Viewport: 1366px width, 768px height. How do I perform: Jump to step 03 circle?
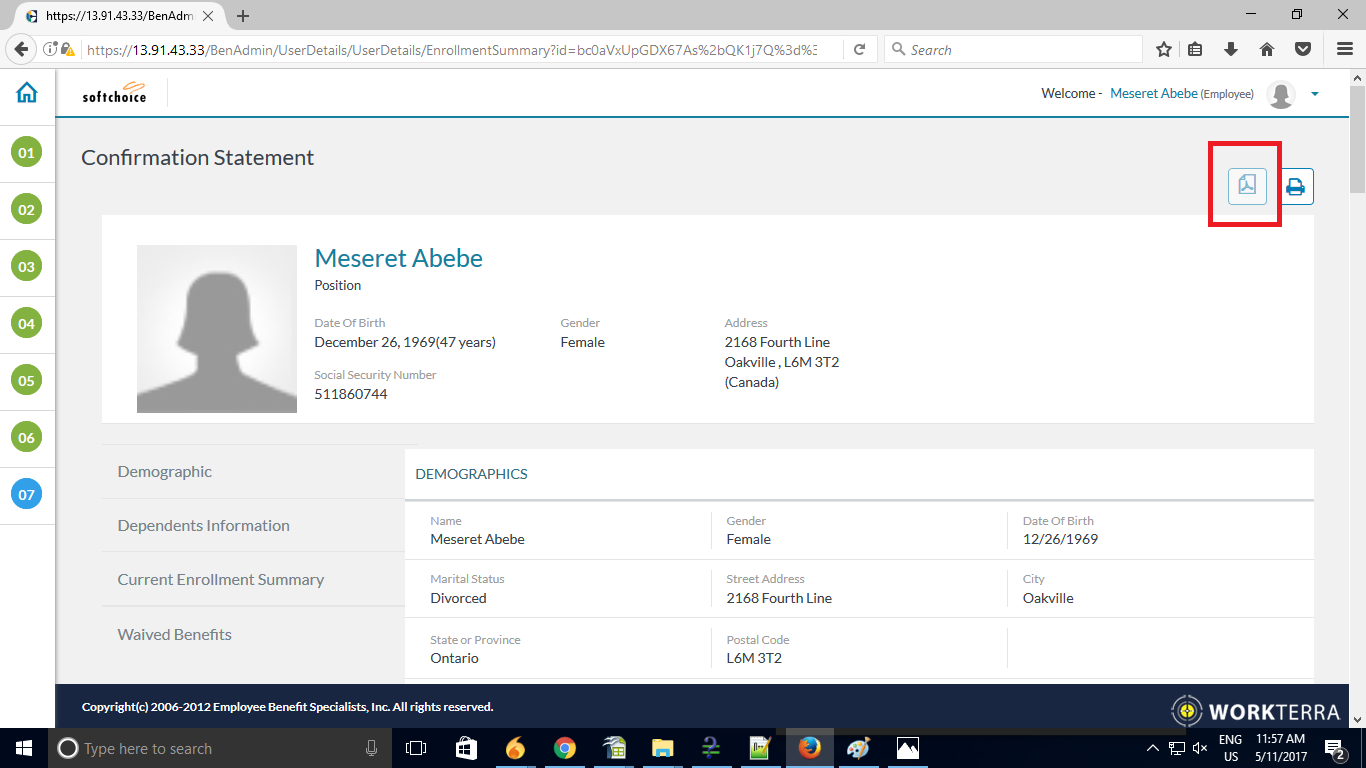26,267
